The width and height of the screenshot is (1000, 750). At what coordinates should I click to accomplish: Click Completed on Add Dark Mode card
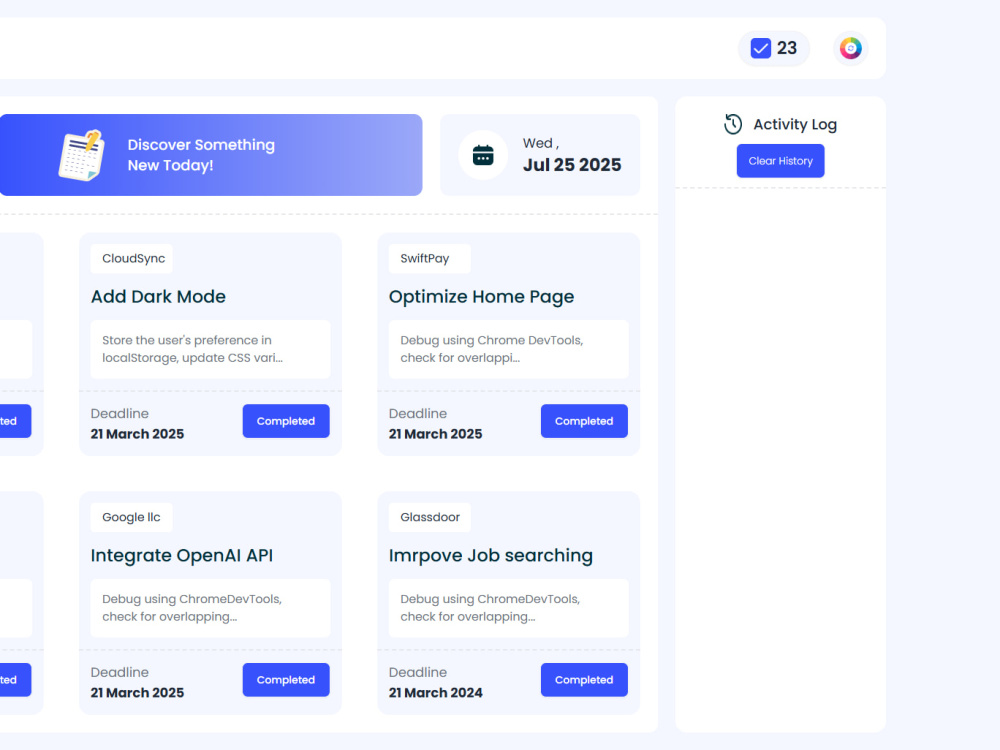[x=286, y=421]
